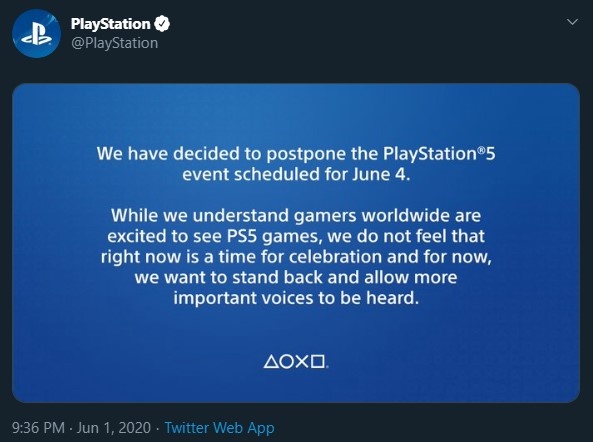This screenshot has height=442, width=593.
Task: Open the PlayStation display name link
Action: click(x=110, y=24)
